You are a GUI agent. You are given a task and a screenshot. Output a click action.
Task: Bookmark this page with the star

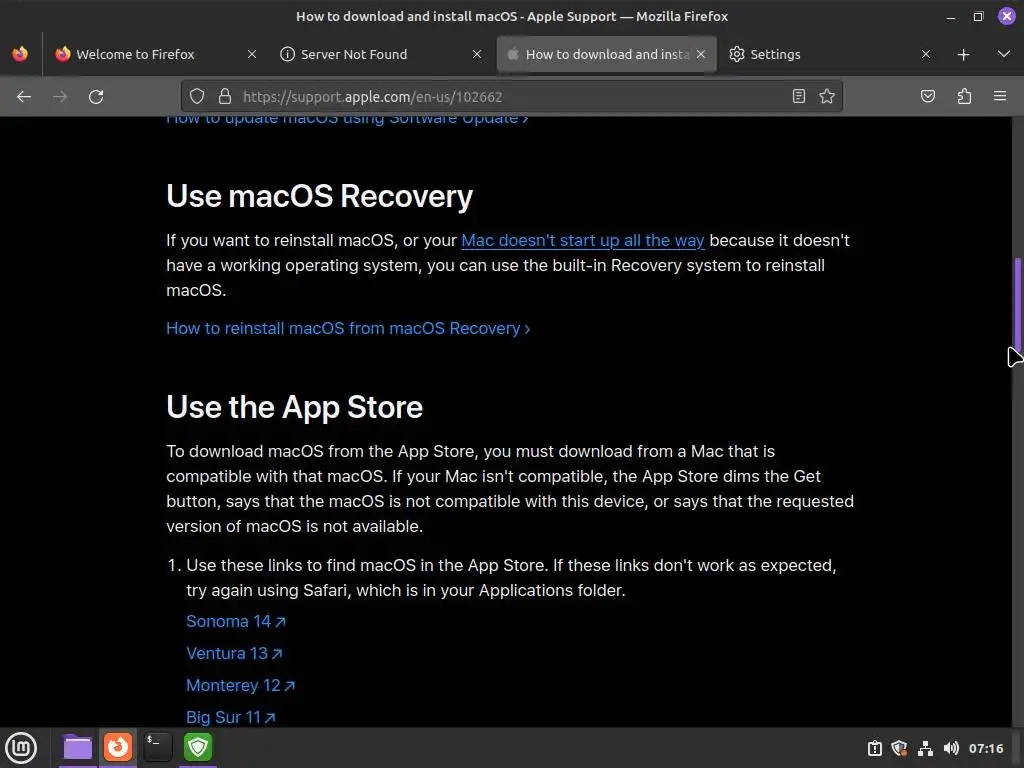[x=827, y=97]
